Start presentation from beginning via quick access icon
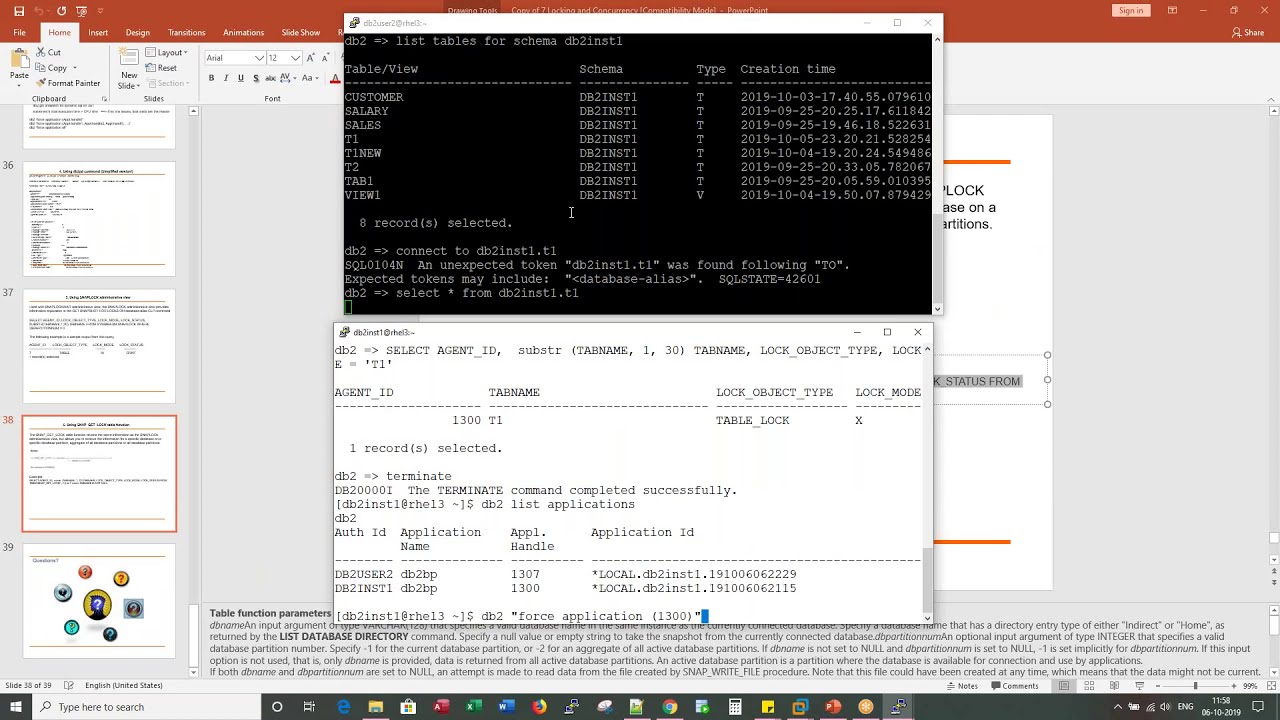The width and height of the screenshot is (1280, 720). [x=83, y=11]
